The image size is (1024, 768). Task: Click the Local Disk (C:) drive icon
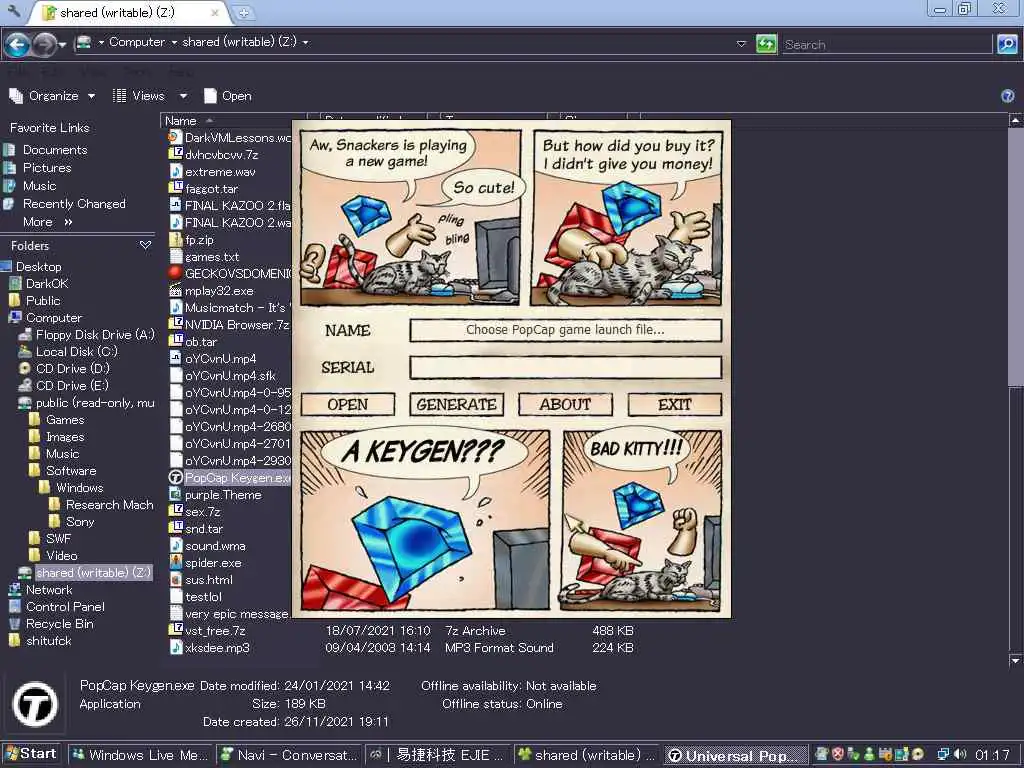[x=25, y=351]
